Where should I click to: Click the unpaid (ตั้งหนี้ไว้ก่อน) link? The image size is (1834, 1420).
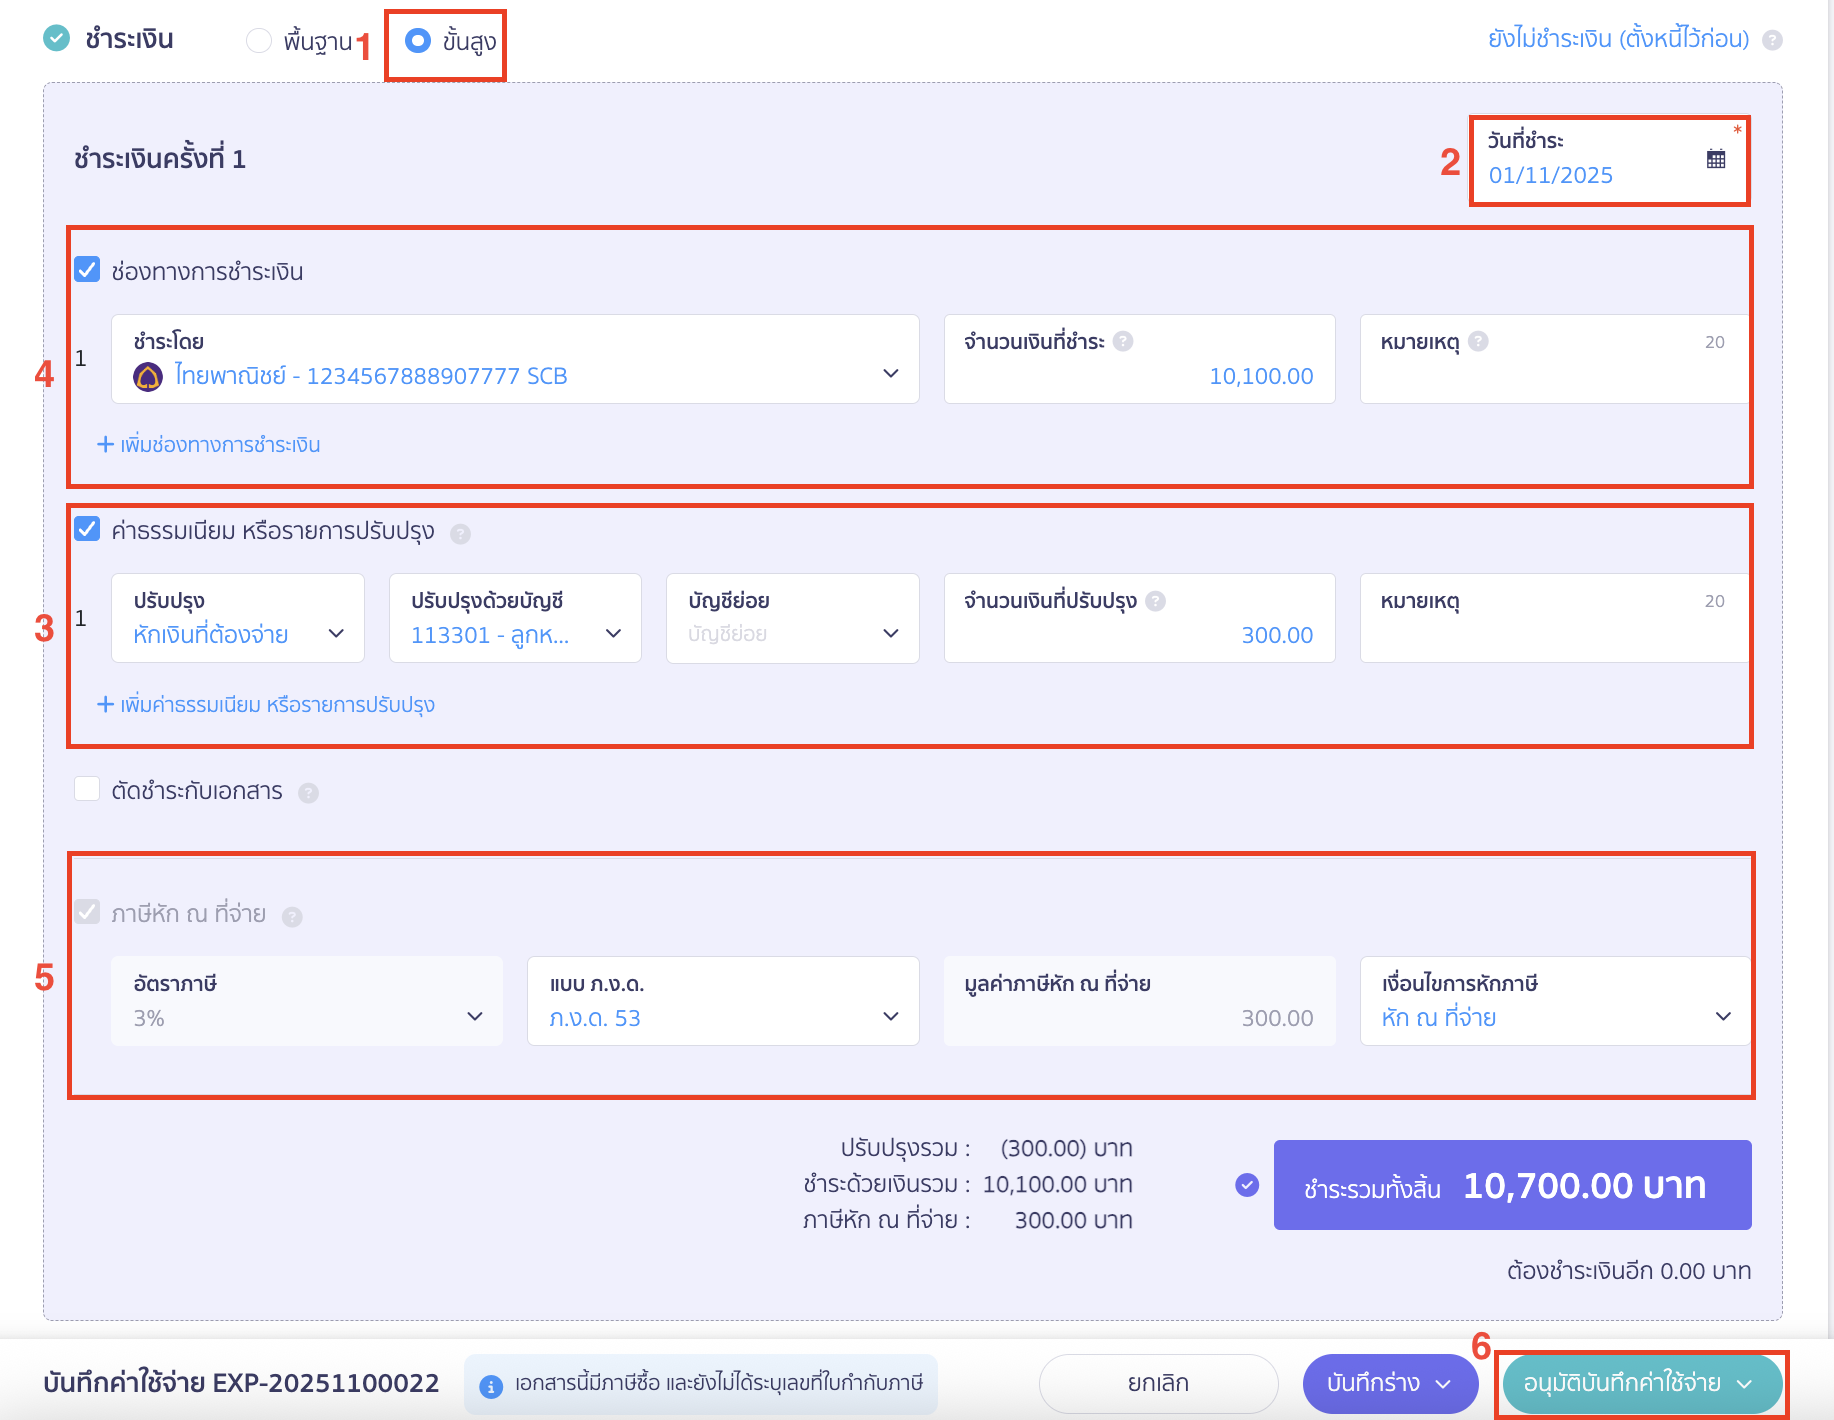(x=1618, y=39)
